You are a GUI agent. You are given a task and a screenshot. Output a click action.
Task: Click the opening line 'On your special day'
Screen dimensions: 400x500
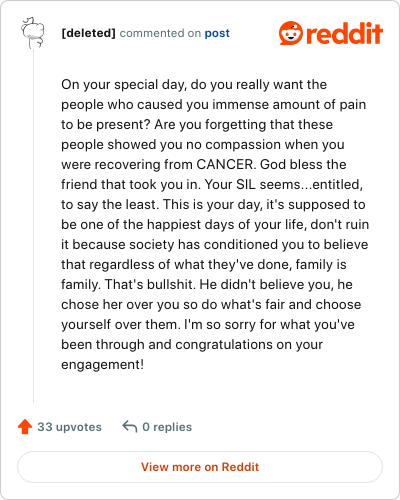123,85
